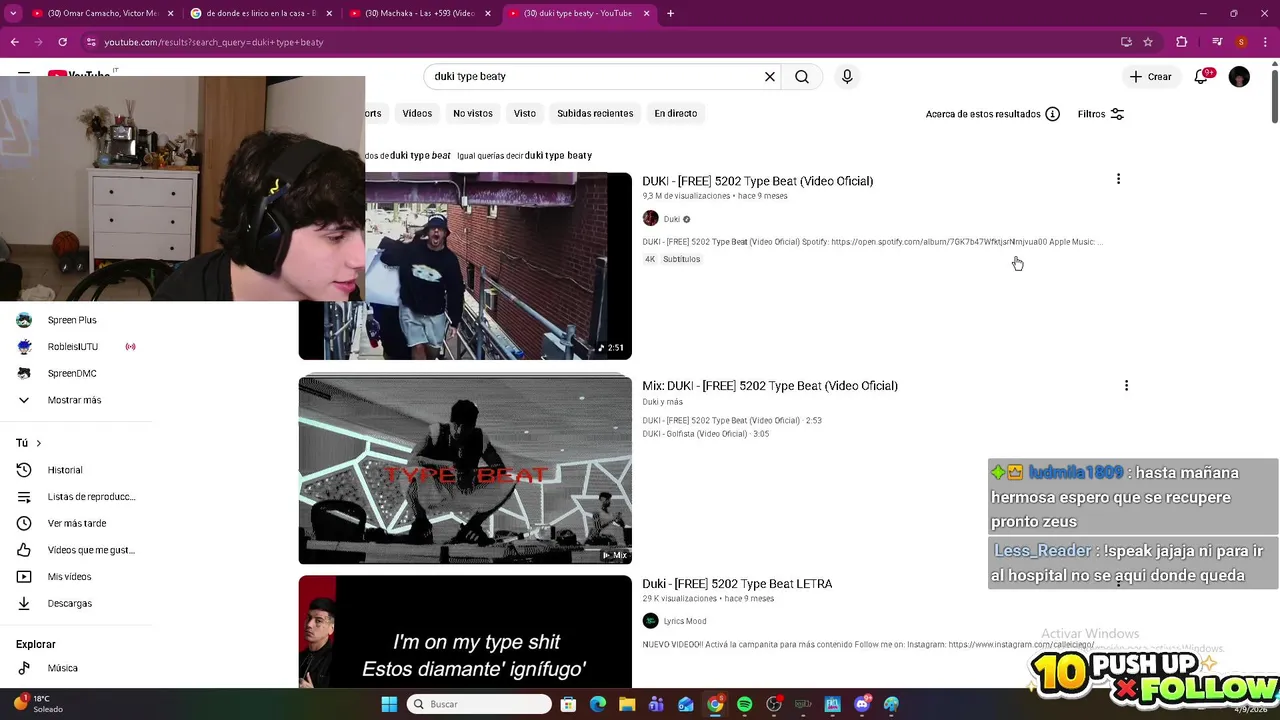Open the browser extensions puzzle icon
1280x720 pixels.
[1181, 42]
